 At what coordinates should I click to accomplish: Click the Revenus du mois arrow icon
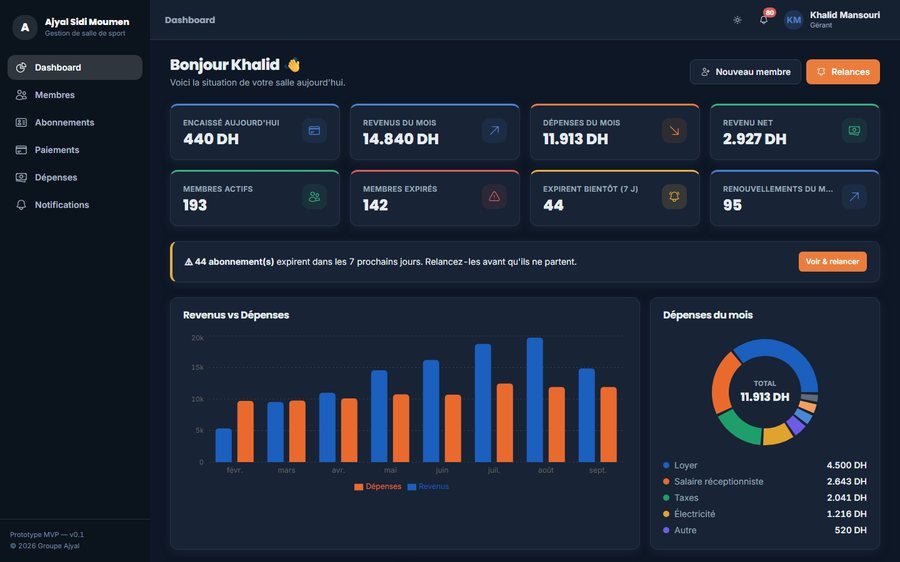494,130
